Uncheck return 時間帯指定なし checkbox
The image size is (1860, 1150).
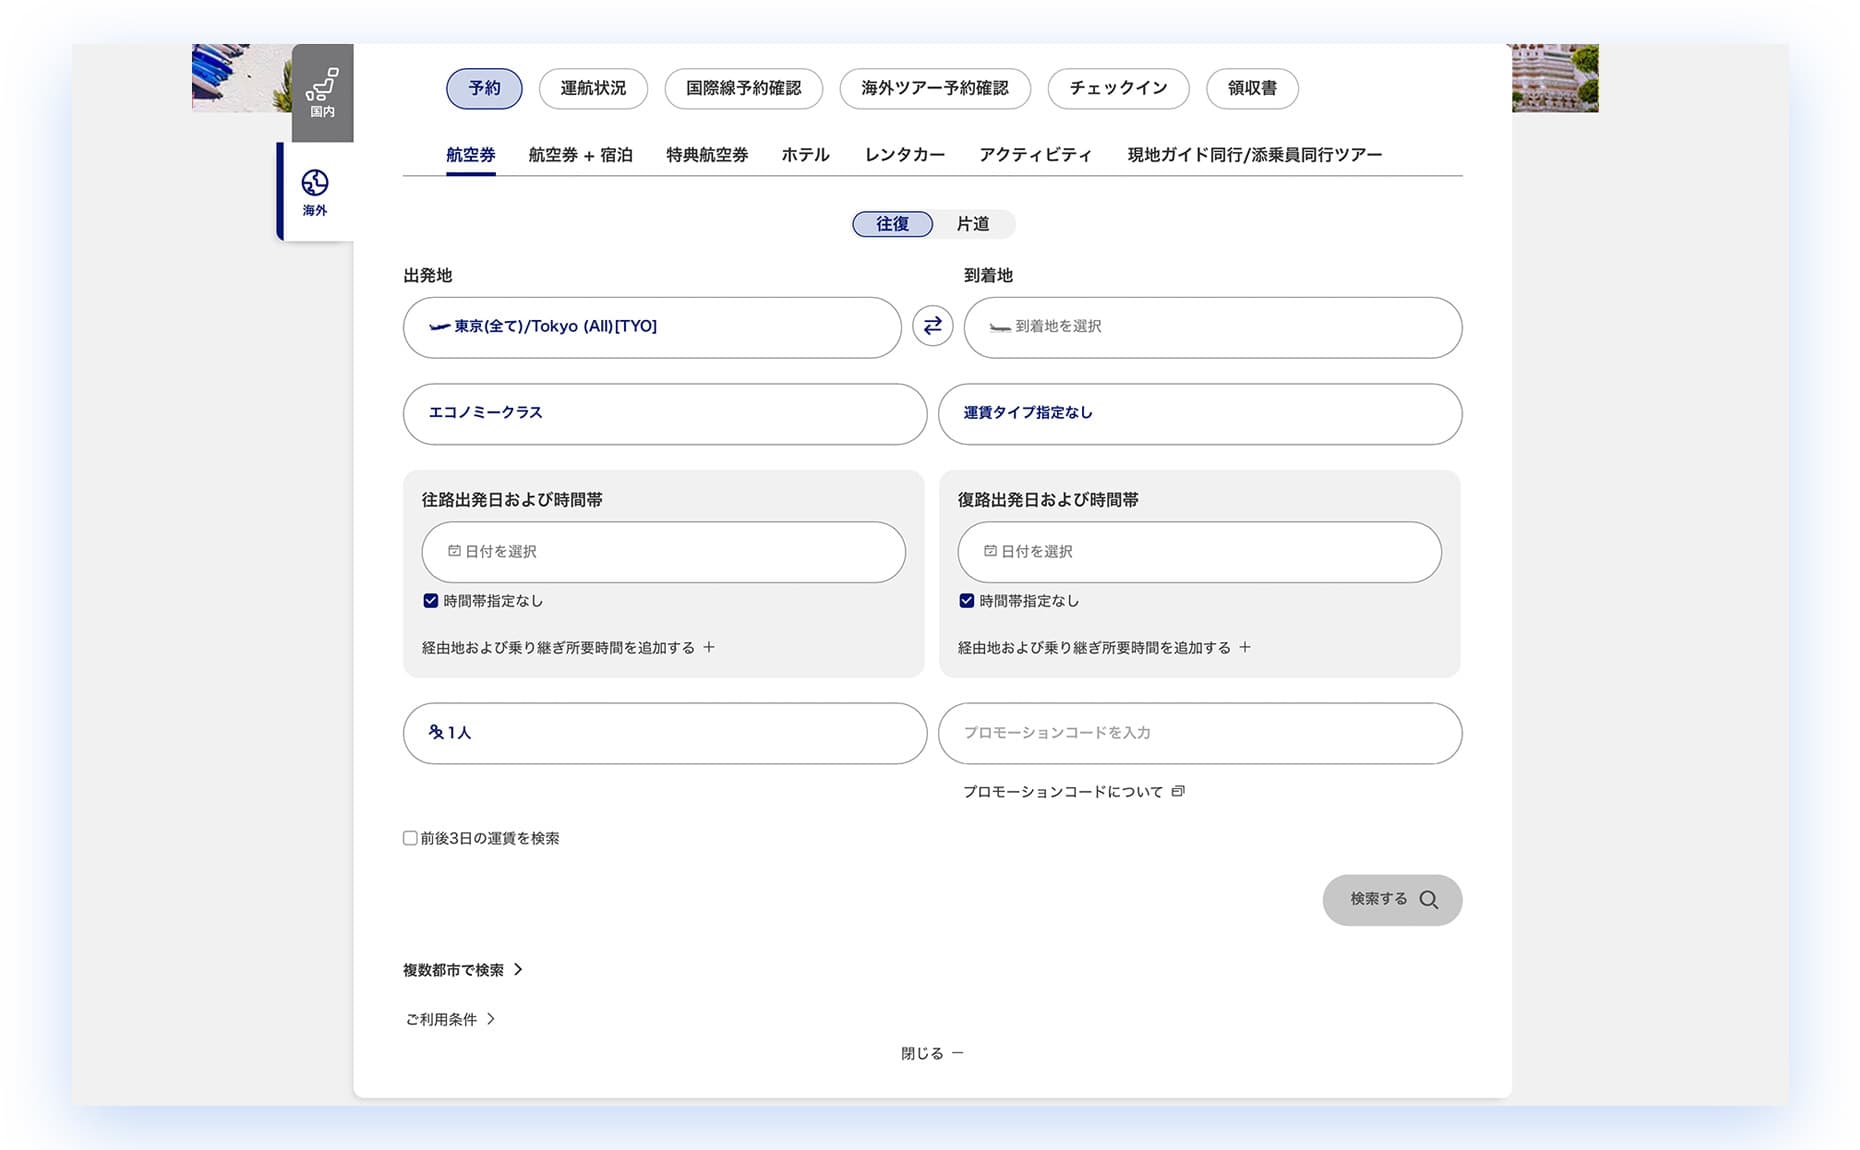(967, 601)
